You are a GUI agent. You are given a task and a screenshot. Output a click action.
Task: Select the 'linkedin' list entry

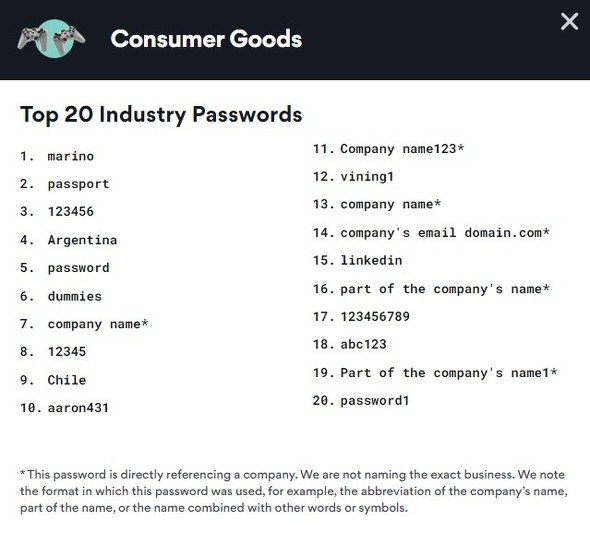[x=371, y=260]
